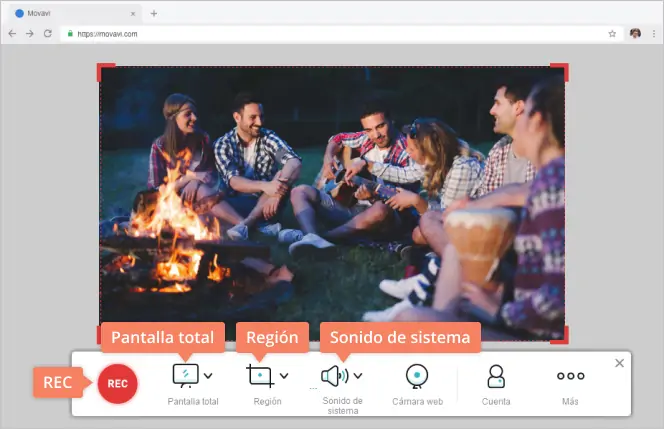Open a new browser tab
The width and height of the screenshot is (664, 429).
(x=154, y=14)
